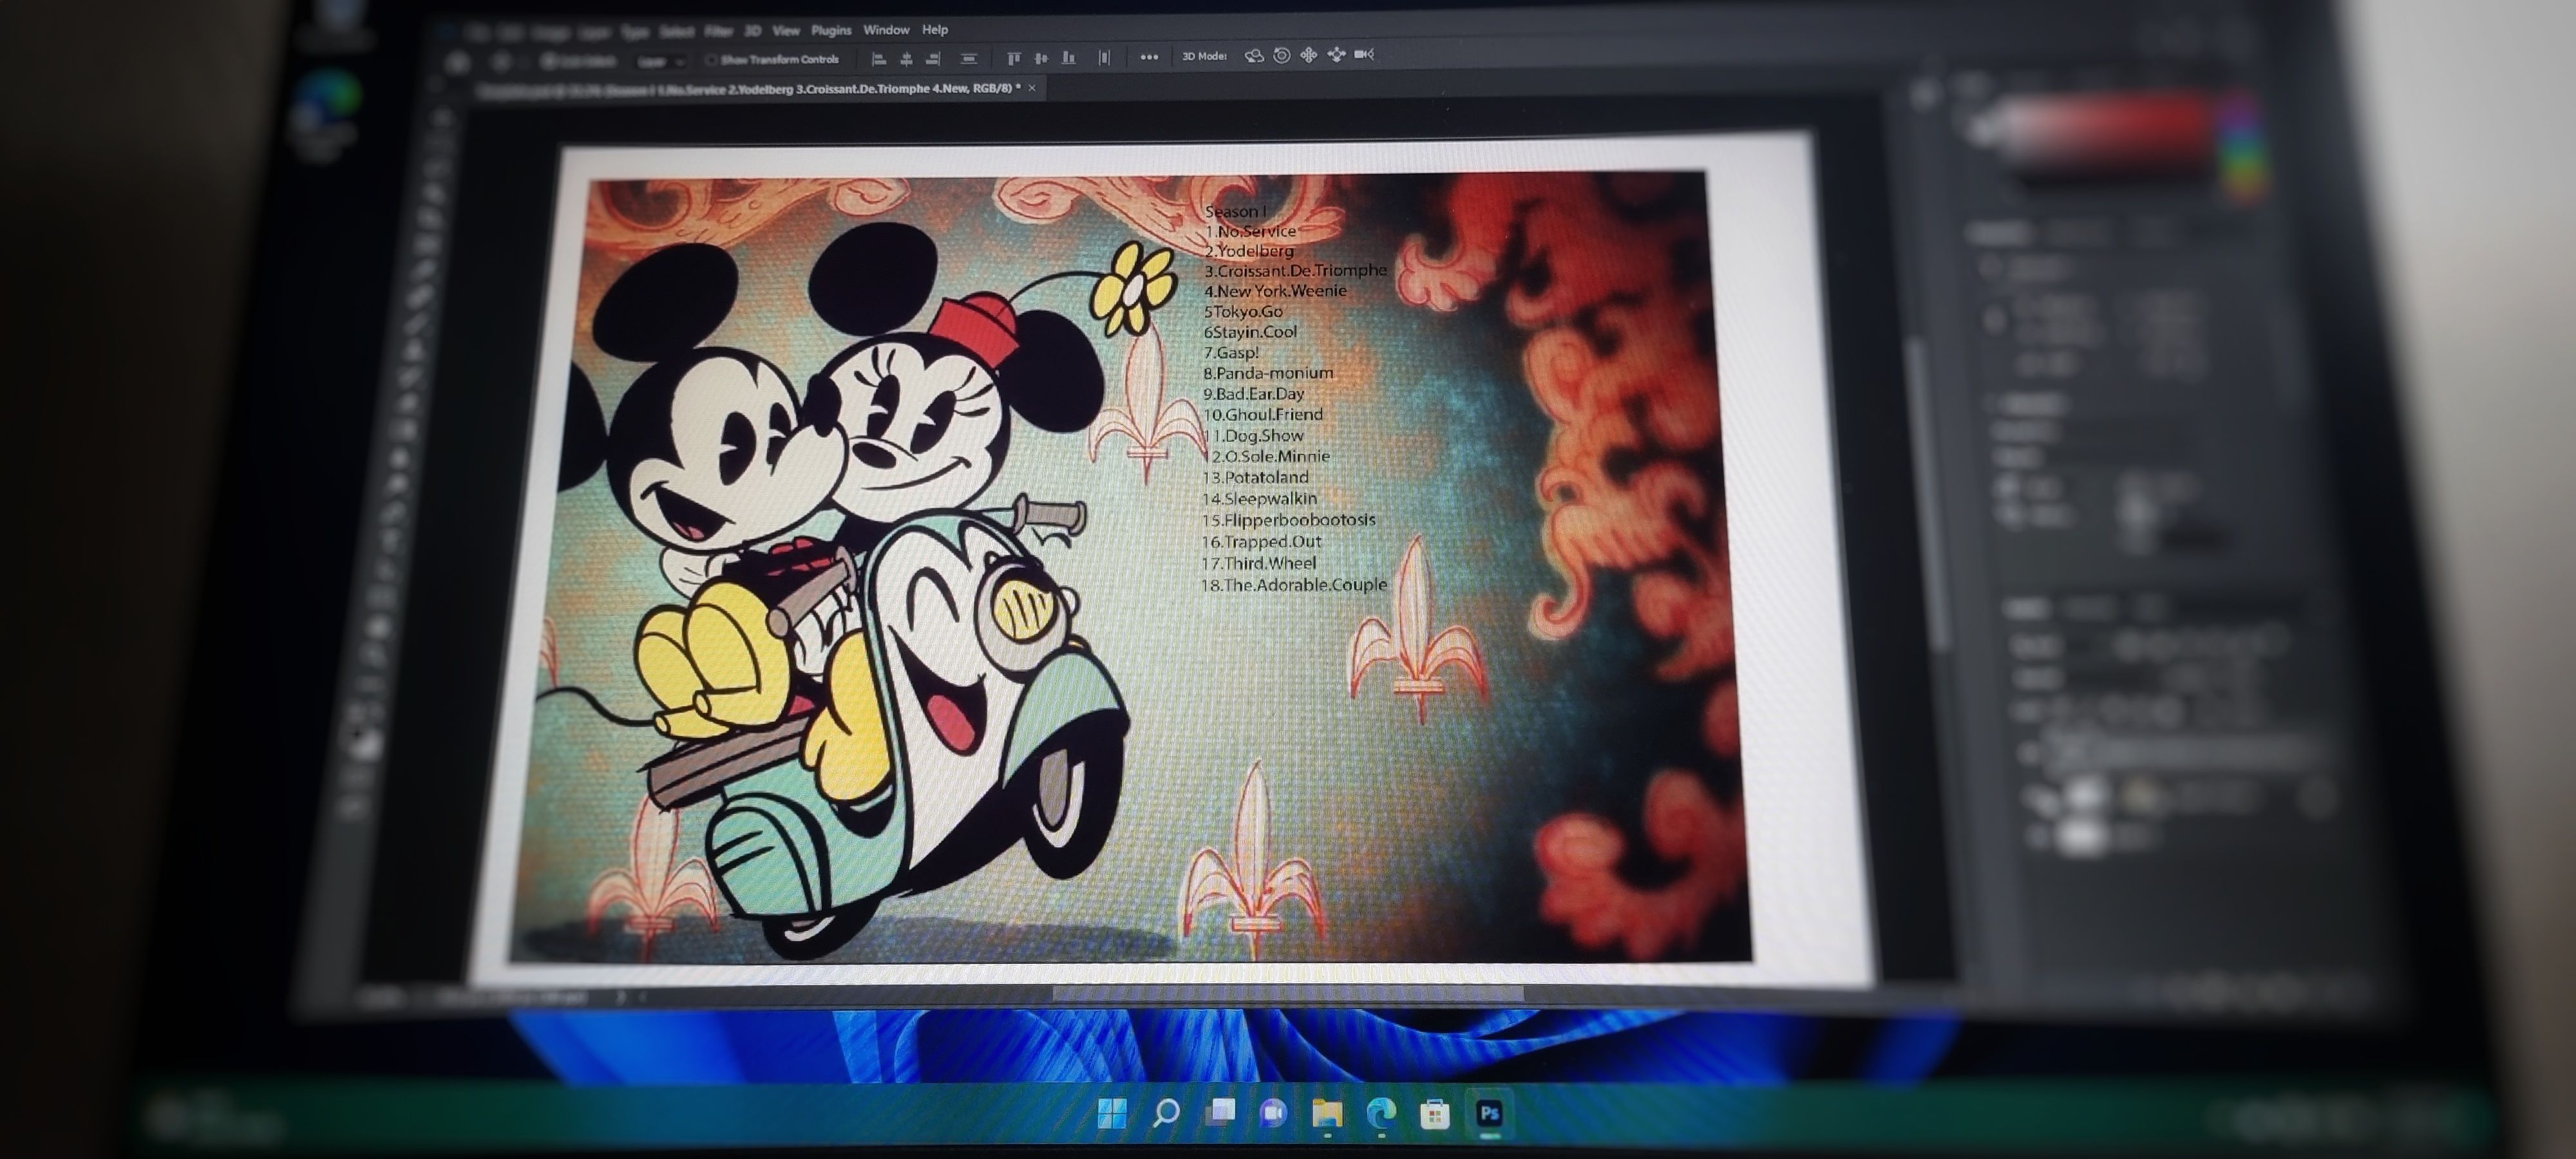
Task: Click the "16.Trapped.Out" text line
Action: click(1262, 542)
